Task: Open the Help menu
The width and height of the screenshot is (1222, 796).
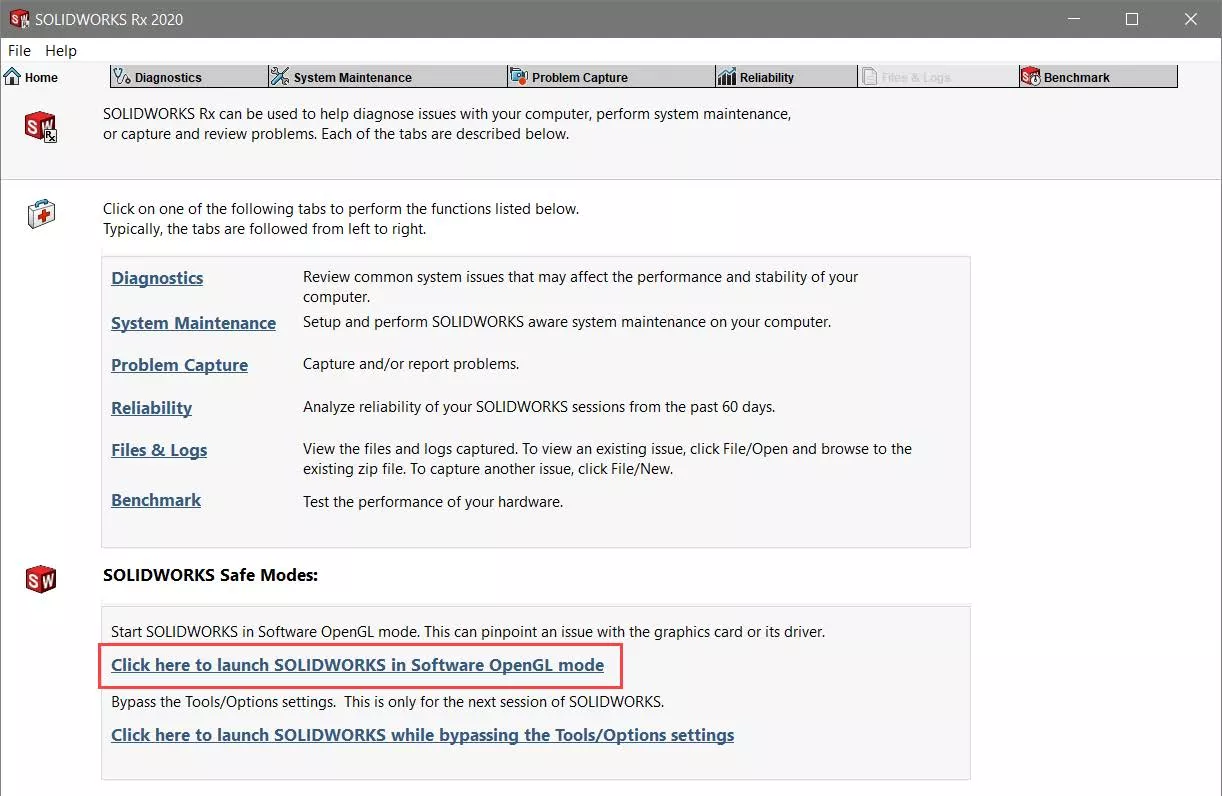Action: 61,50
